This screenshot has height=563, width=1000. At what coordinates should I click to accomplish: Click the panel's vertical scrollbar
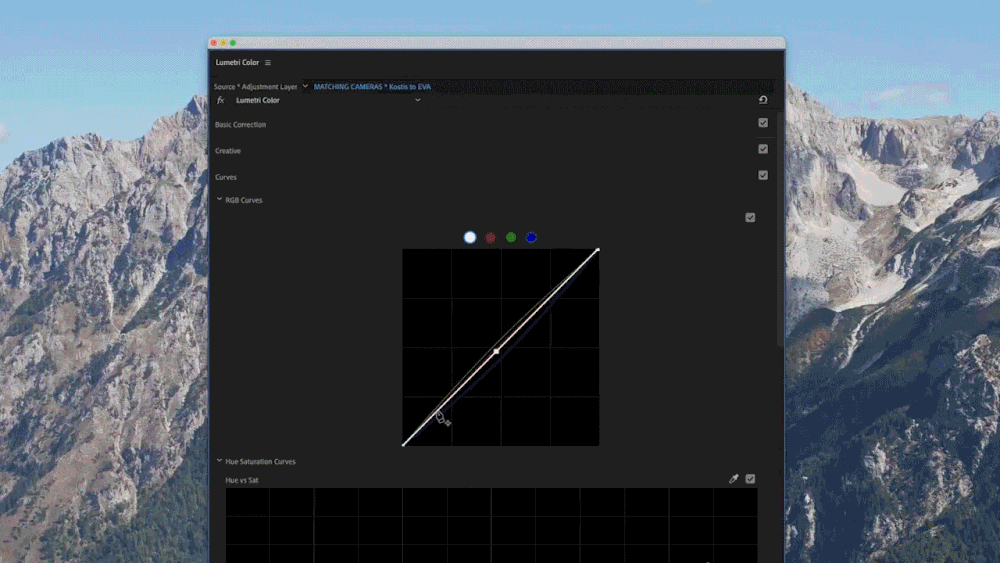[x=779, y=230]
